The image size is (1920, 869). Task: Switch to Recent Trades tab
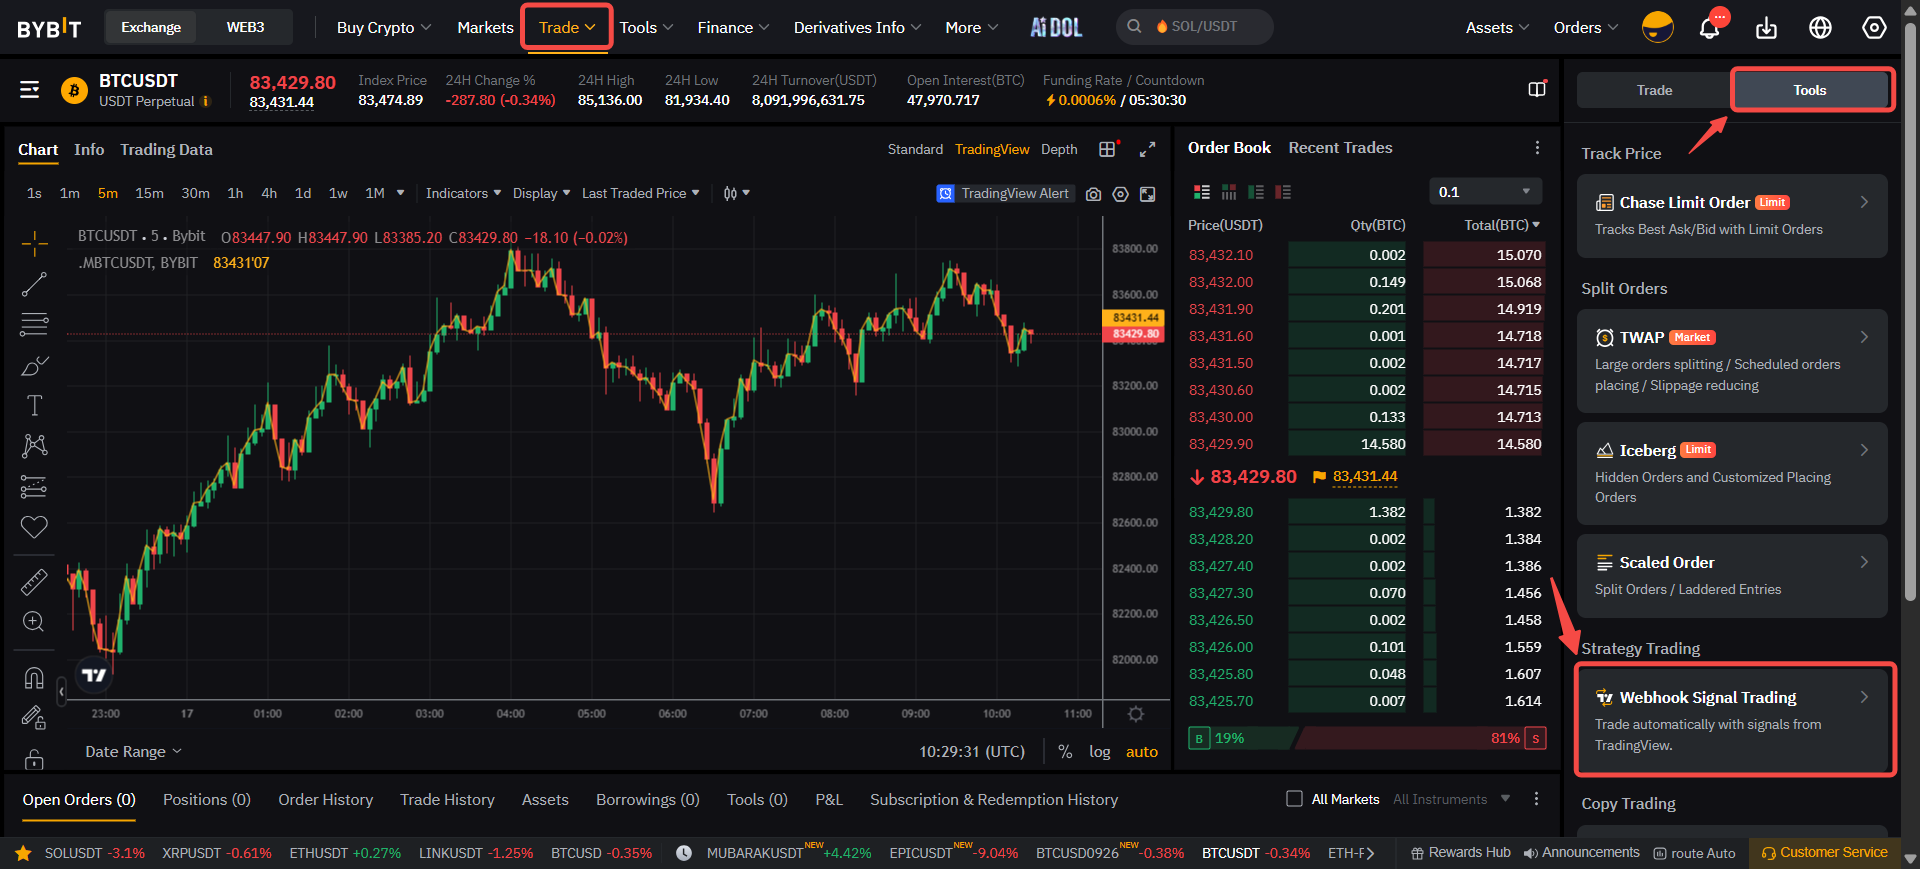coord(1340,148)
